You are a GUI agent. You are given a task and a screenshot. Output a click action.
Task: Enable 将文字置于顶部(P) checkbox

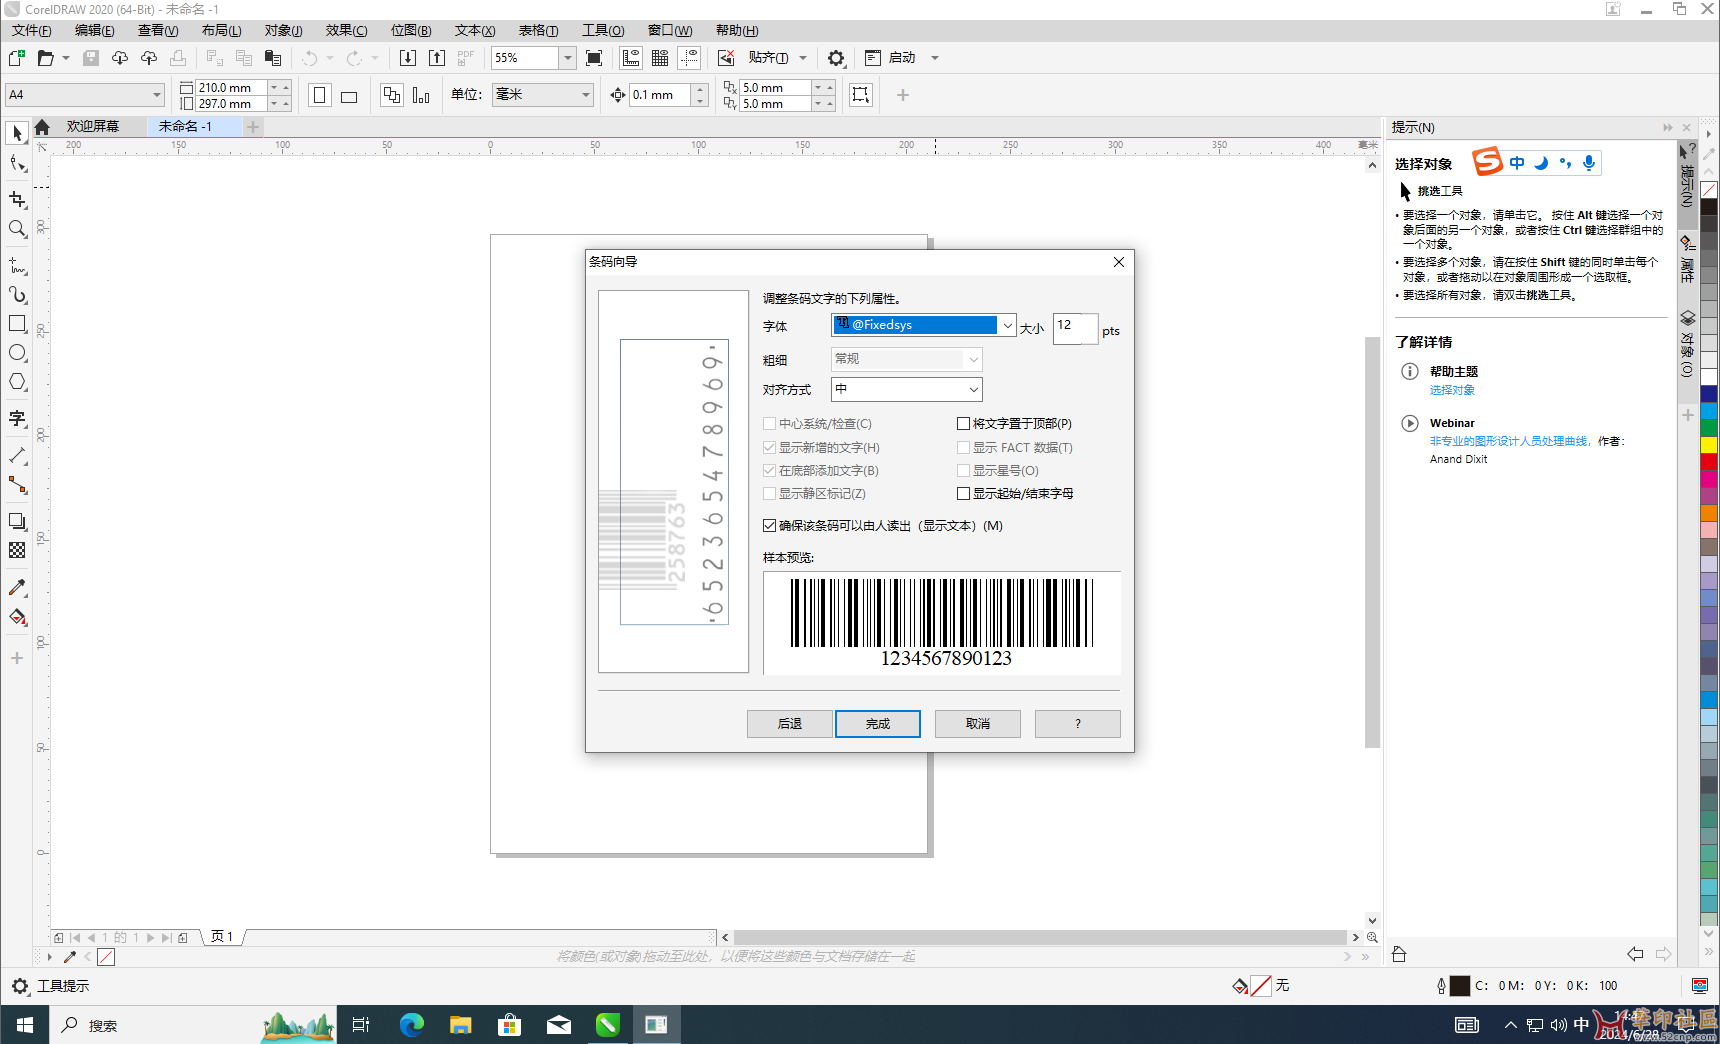[x=964, y=424]
